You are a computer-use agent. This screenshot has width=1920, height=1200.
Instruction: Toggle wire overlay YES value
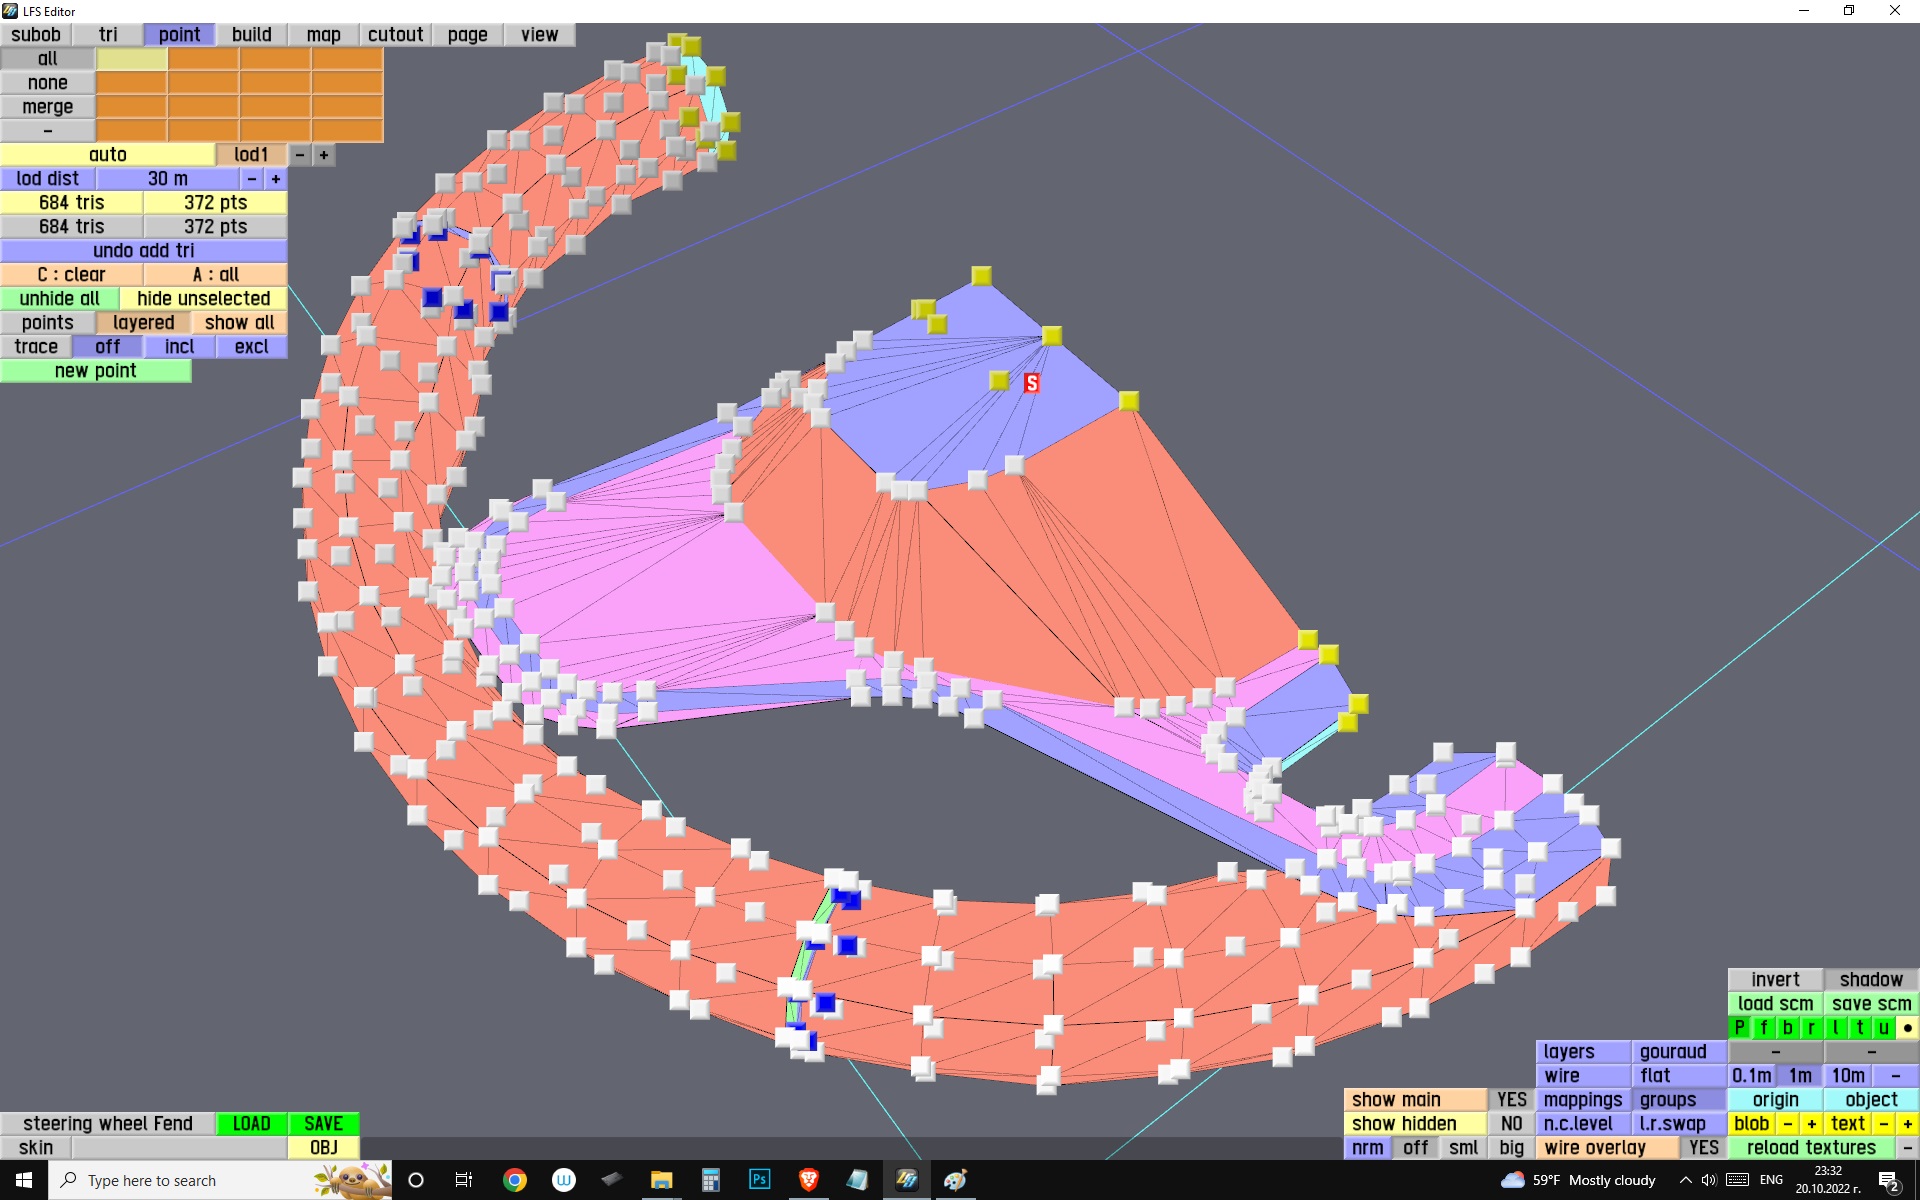click(1703, 1148)
